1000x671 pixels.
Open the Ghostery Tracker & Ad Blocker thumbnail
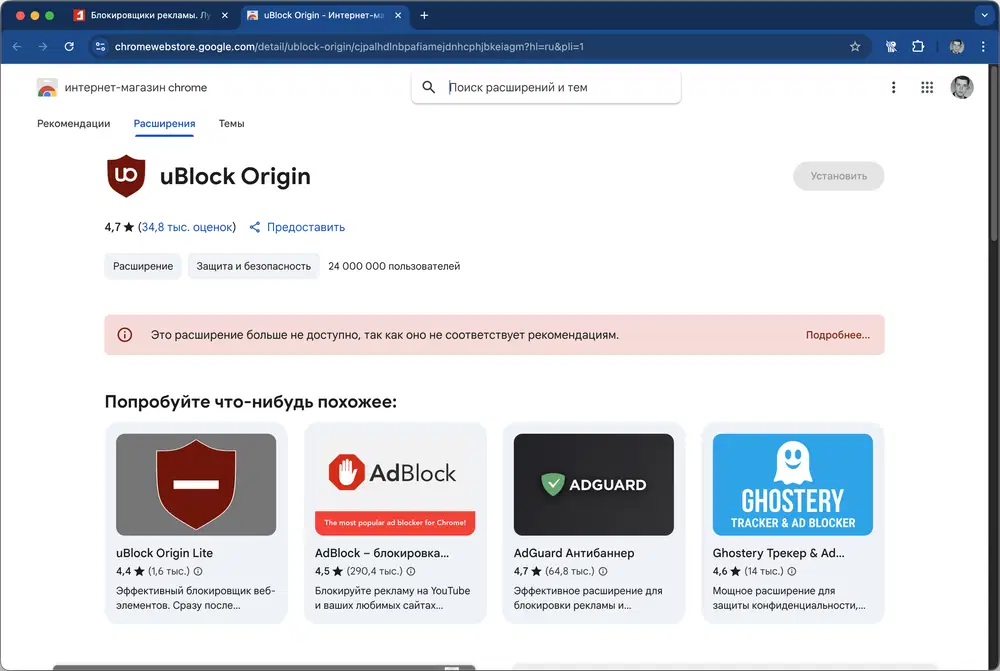(793, 484)
